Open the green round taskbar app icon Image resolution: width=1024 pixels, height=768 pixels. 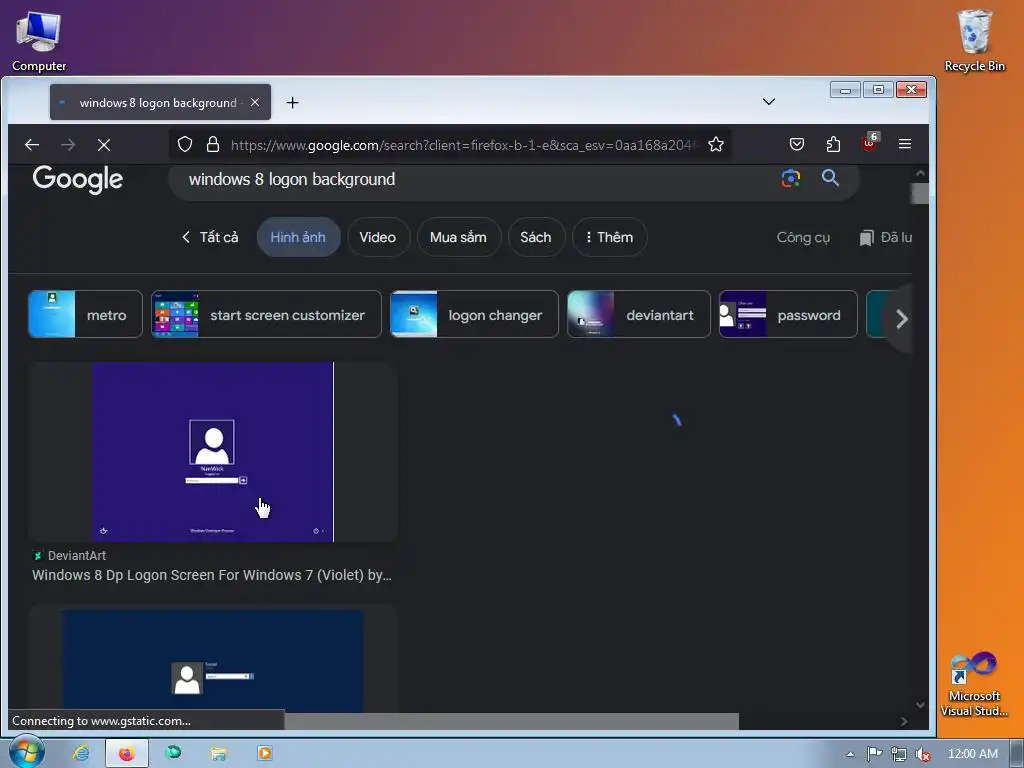click(173, 753)
